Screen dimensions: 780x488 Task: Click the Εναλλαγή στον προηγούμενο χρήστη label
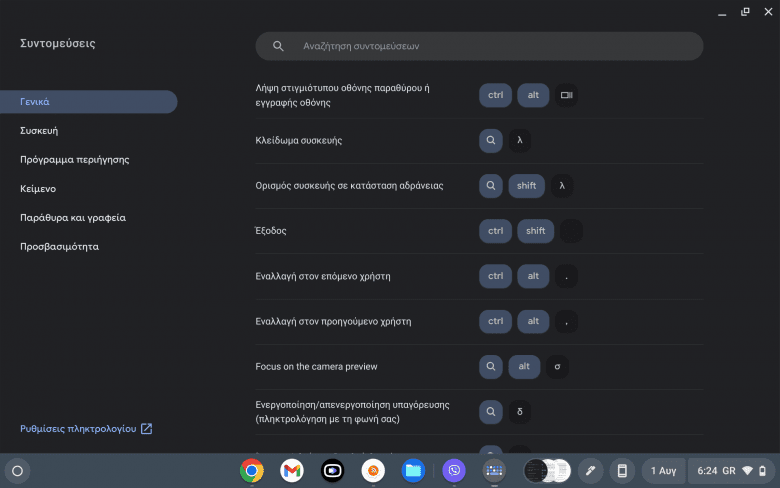click(333, 321)
